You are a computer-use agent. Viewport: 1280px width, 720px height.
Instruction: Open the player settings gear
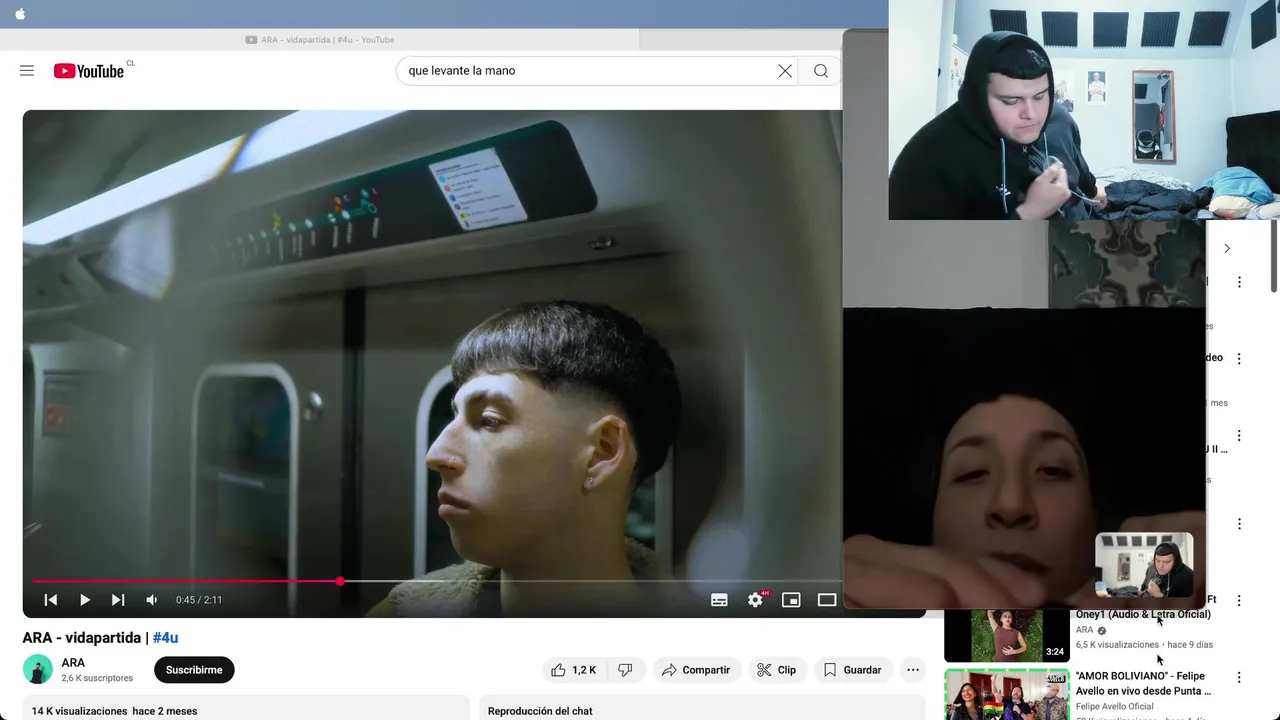pyautogui.click(x=756, y=600)
